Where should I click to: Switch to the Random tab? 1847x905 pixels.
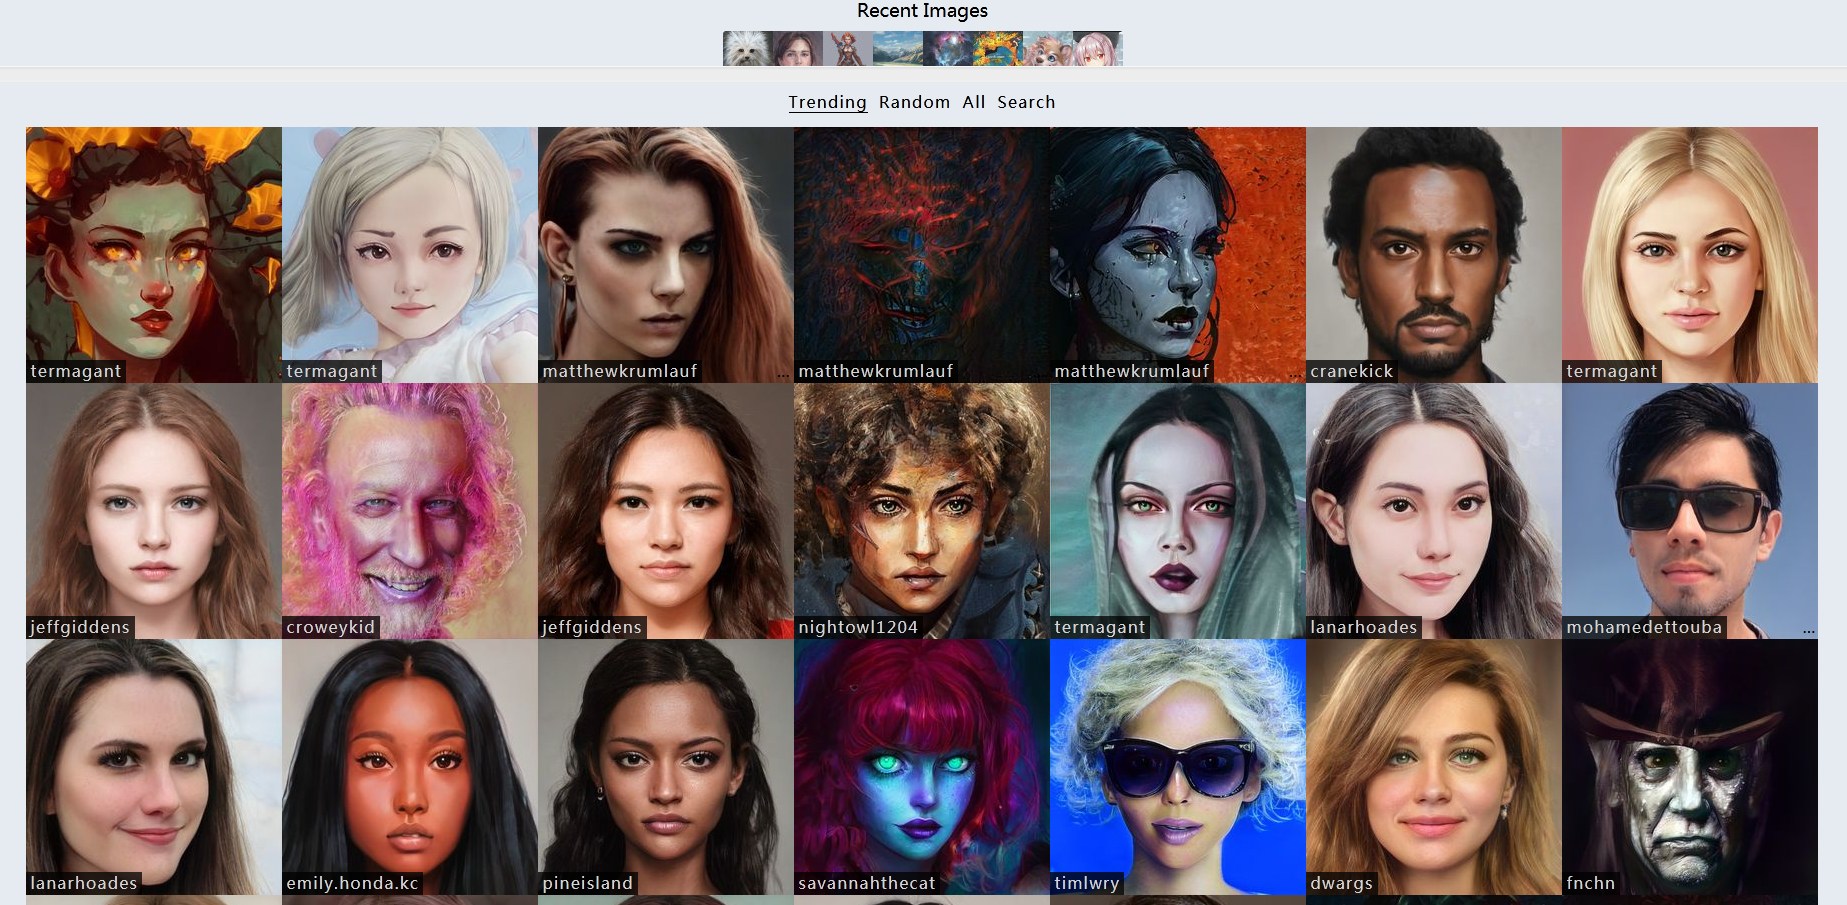pos(914,102)
